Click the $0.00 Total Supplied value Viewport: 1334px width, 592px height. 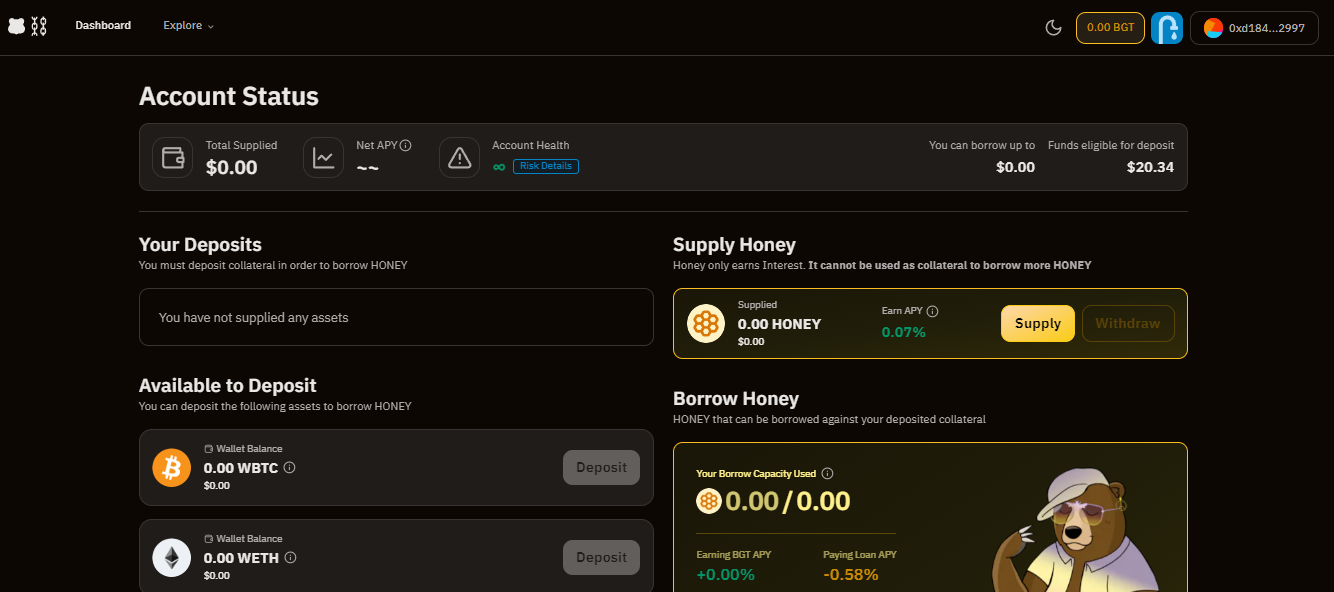point(232,167)
